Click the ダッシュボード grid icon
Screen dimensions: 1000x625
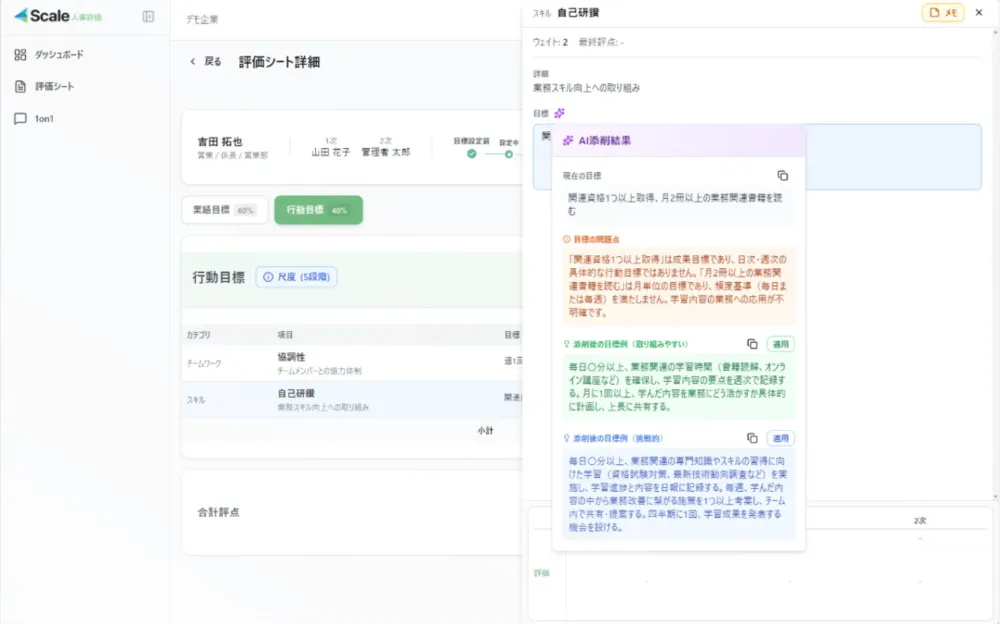pos(20,55)
